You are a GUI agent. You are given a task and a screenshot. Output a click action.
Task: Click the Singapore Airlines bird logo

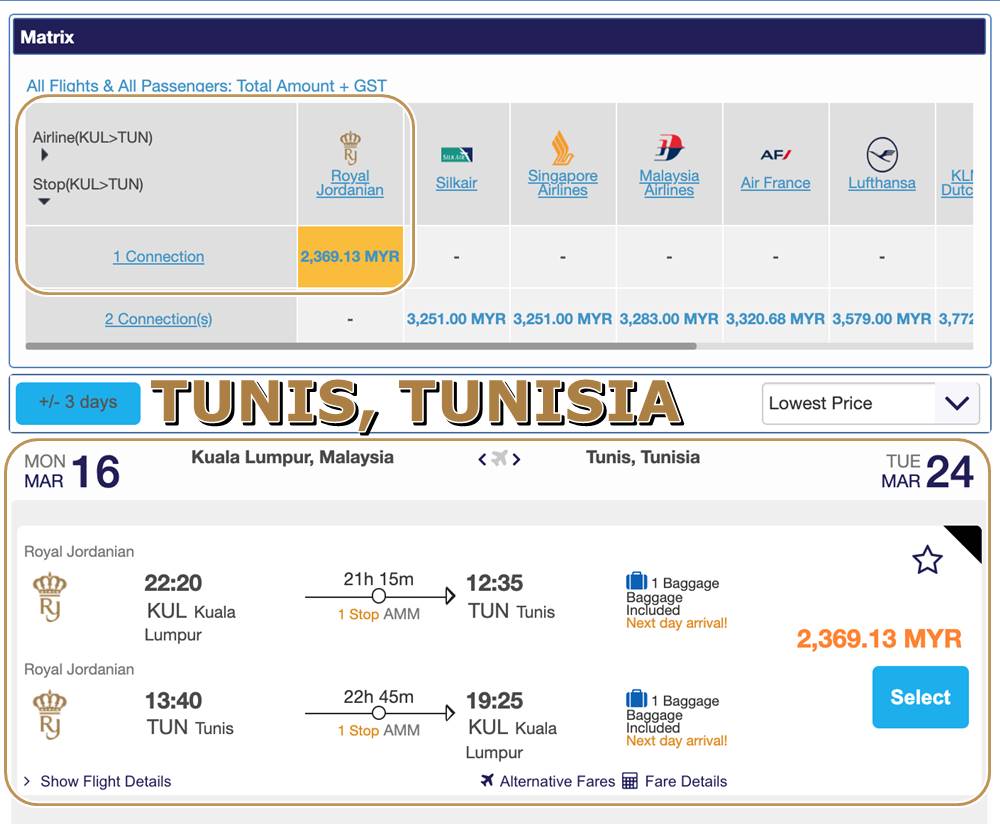pyautogui.click(x=562, y=148)
